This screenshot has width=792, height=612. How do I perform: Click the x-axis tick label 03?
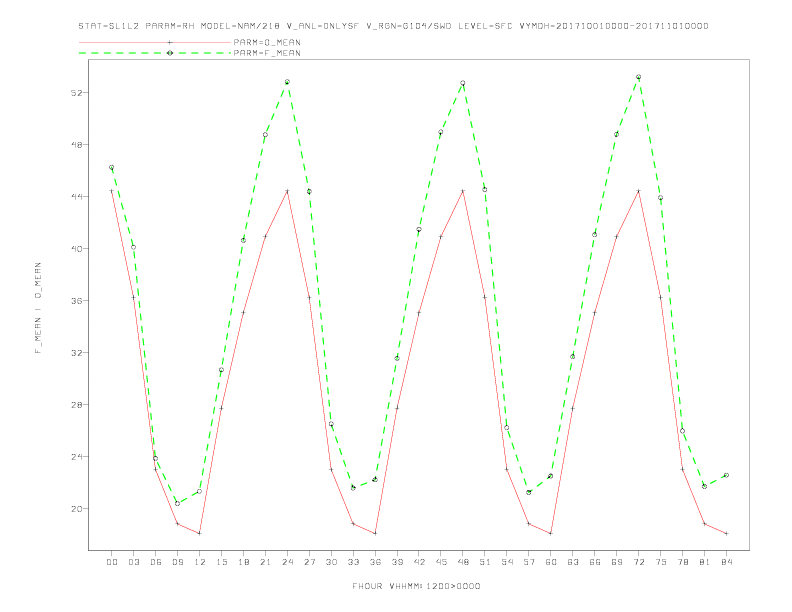133,562
